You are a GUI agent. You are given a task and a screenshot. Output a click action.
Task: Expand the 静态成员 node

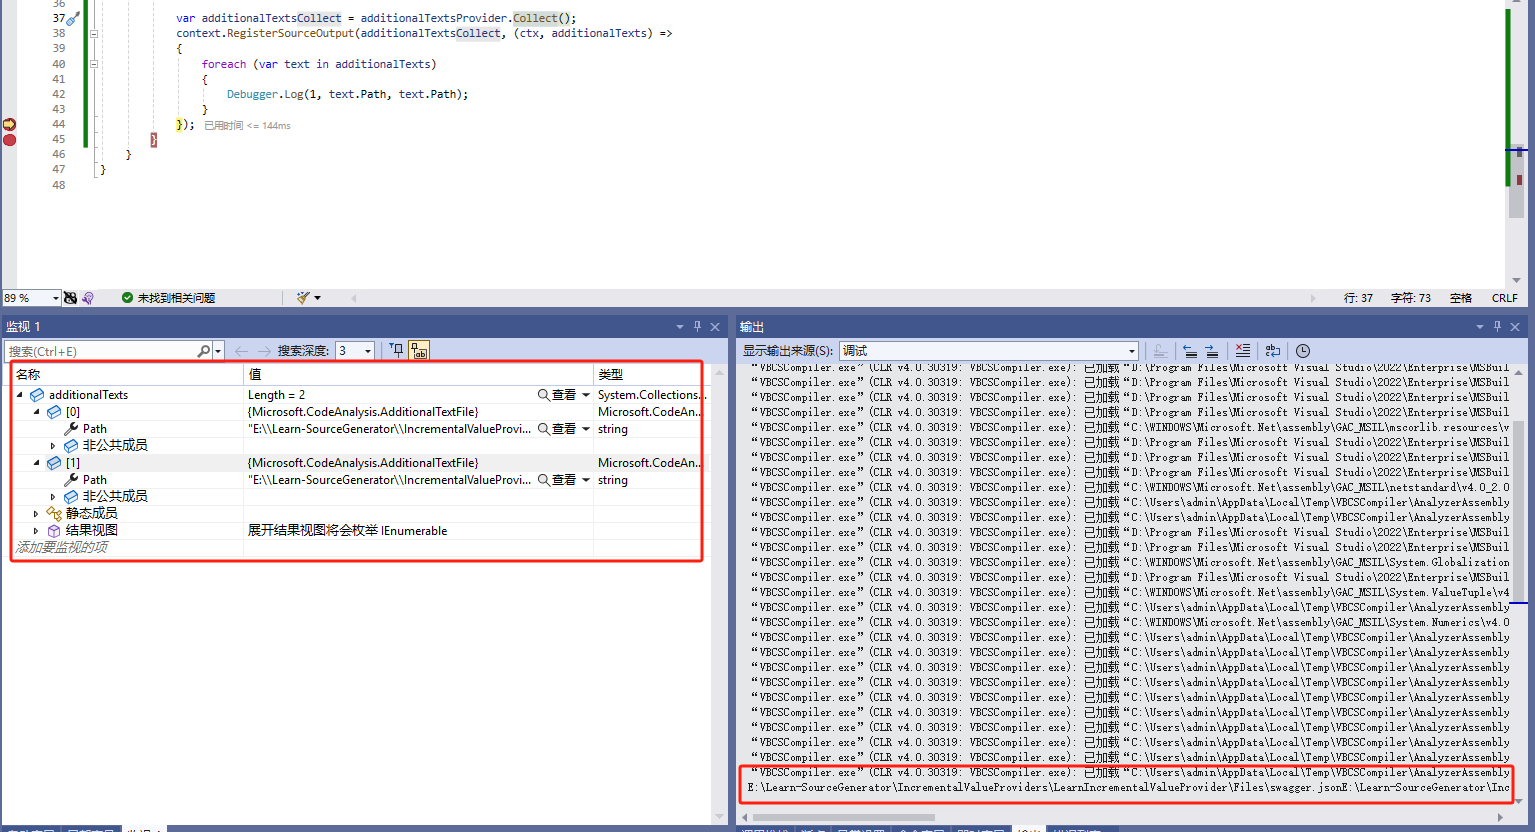click(37, 514)
